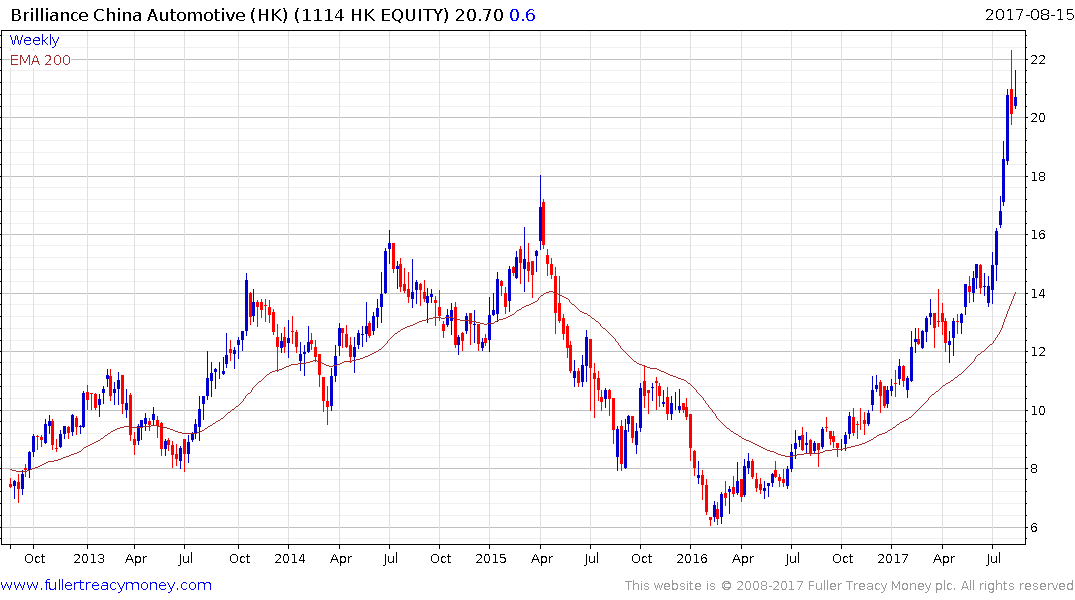Click the '18' price axis label
This screenshot has height=600, width=1075.
(1038, 177)
